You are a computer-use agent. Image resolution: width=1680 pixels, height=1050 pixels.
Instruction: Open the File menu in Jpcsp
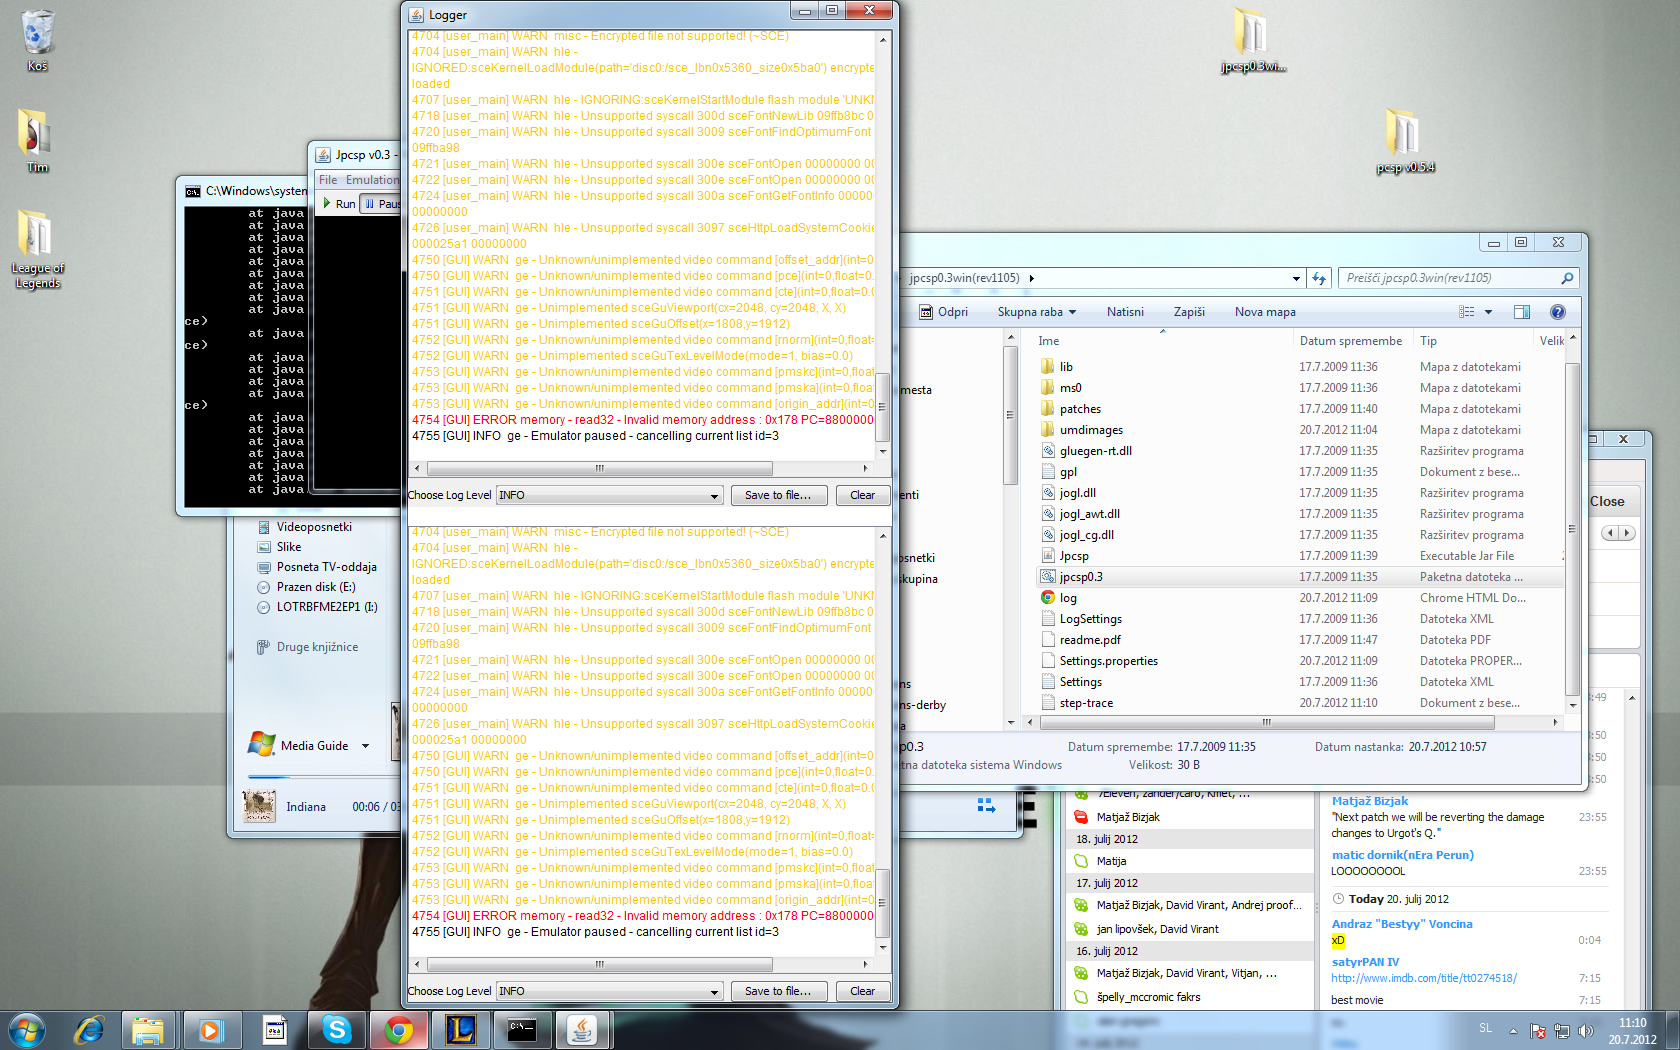point(328,180)
